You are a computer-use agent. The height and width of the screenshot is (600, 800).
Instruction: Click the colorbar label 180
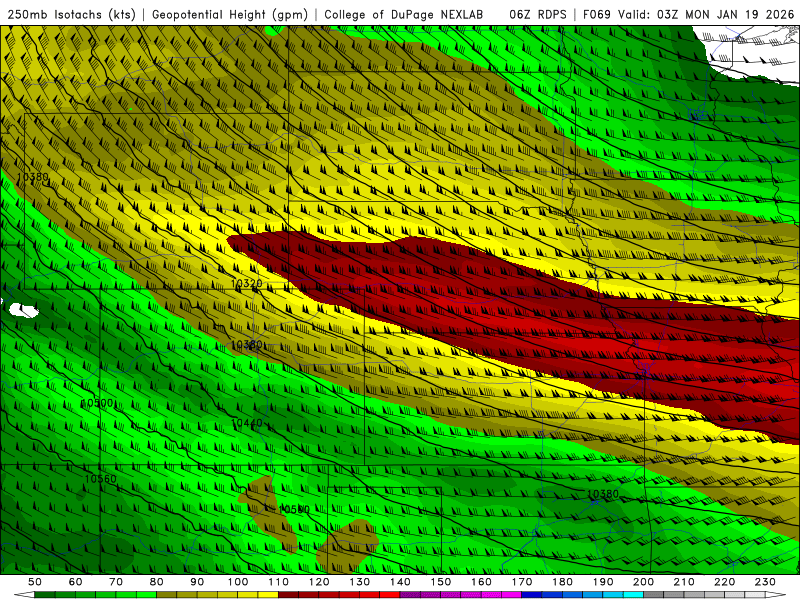[x=562, y=582]
